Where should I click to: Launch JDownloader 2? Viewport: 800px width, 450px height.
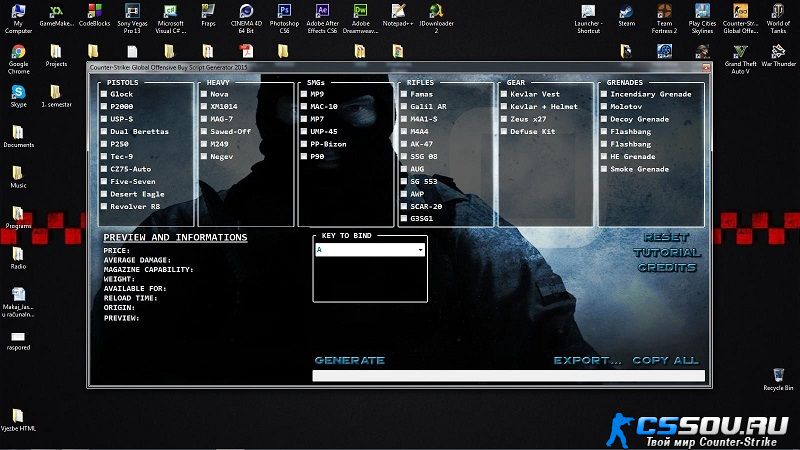pos(436,18)
